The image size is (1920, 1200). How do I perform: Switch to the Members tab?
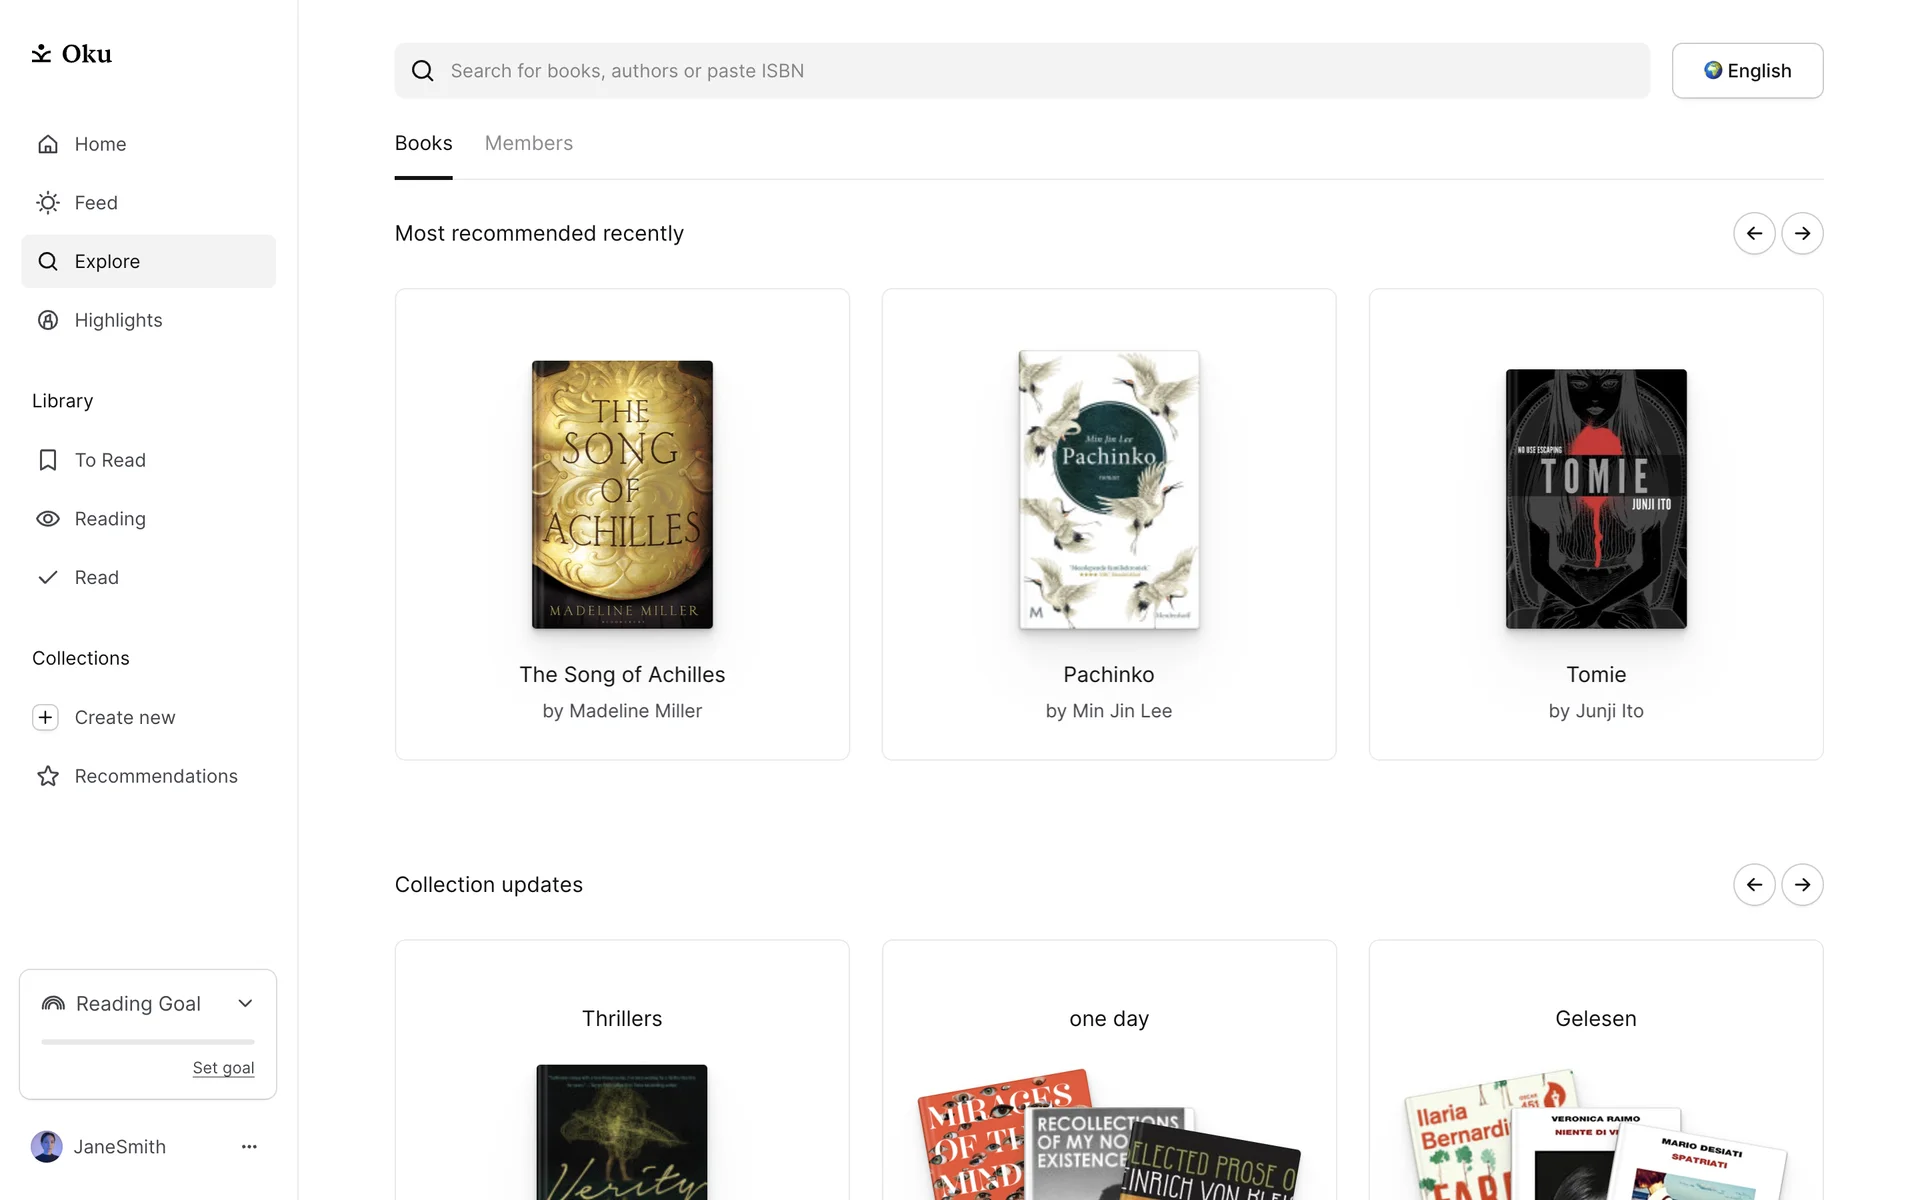[x=528, y=143]
